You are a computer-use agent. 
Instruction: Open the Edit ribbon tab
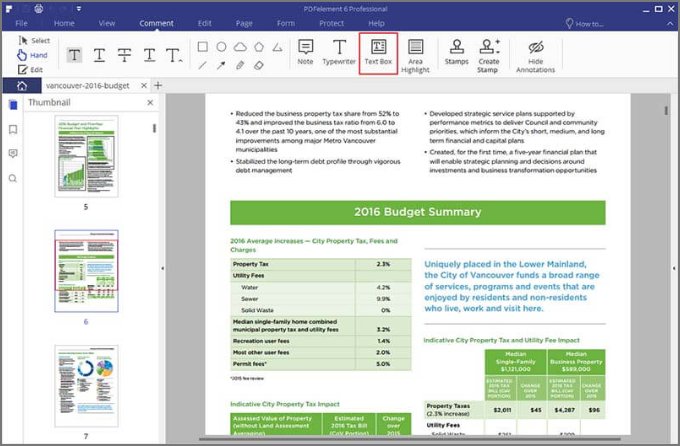click(x=205, y=23)
